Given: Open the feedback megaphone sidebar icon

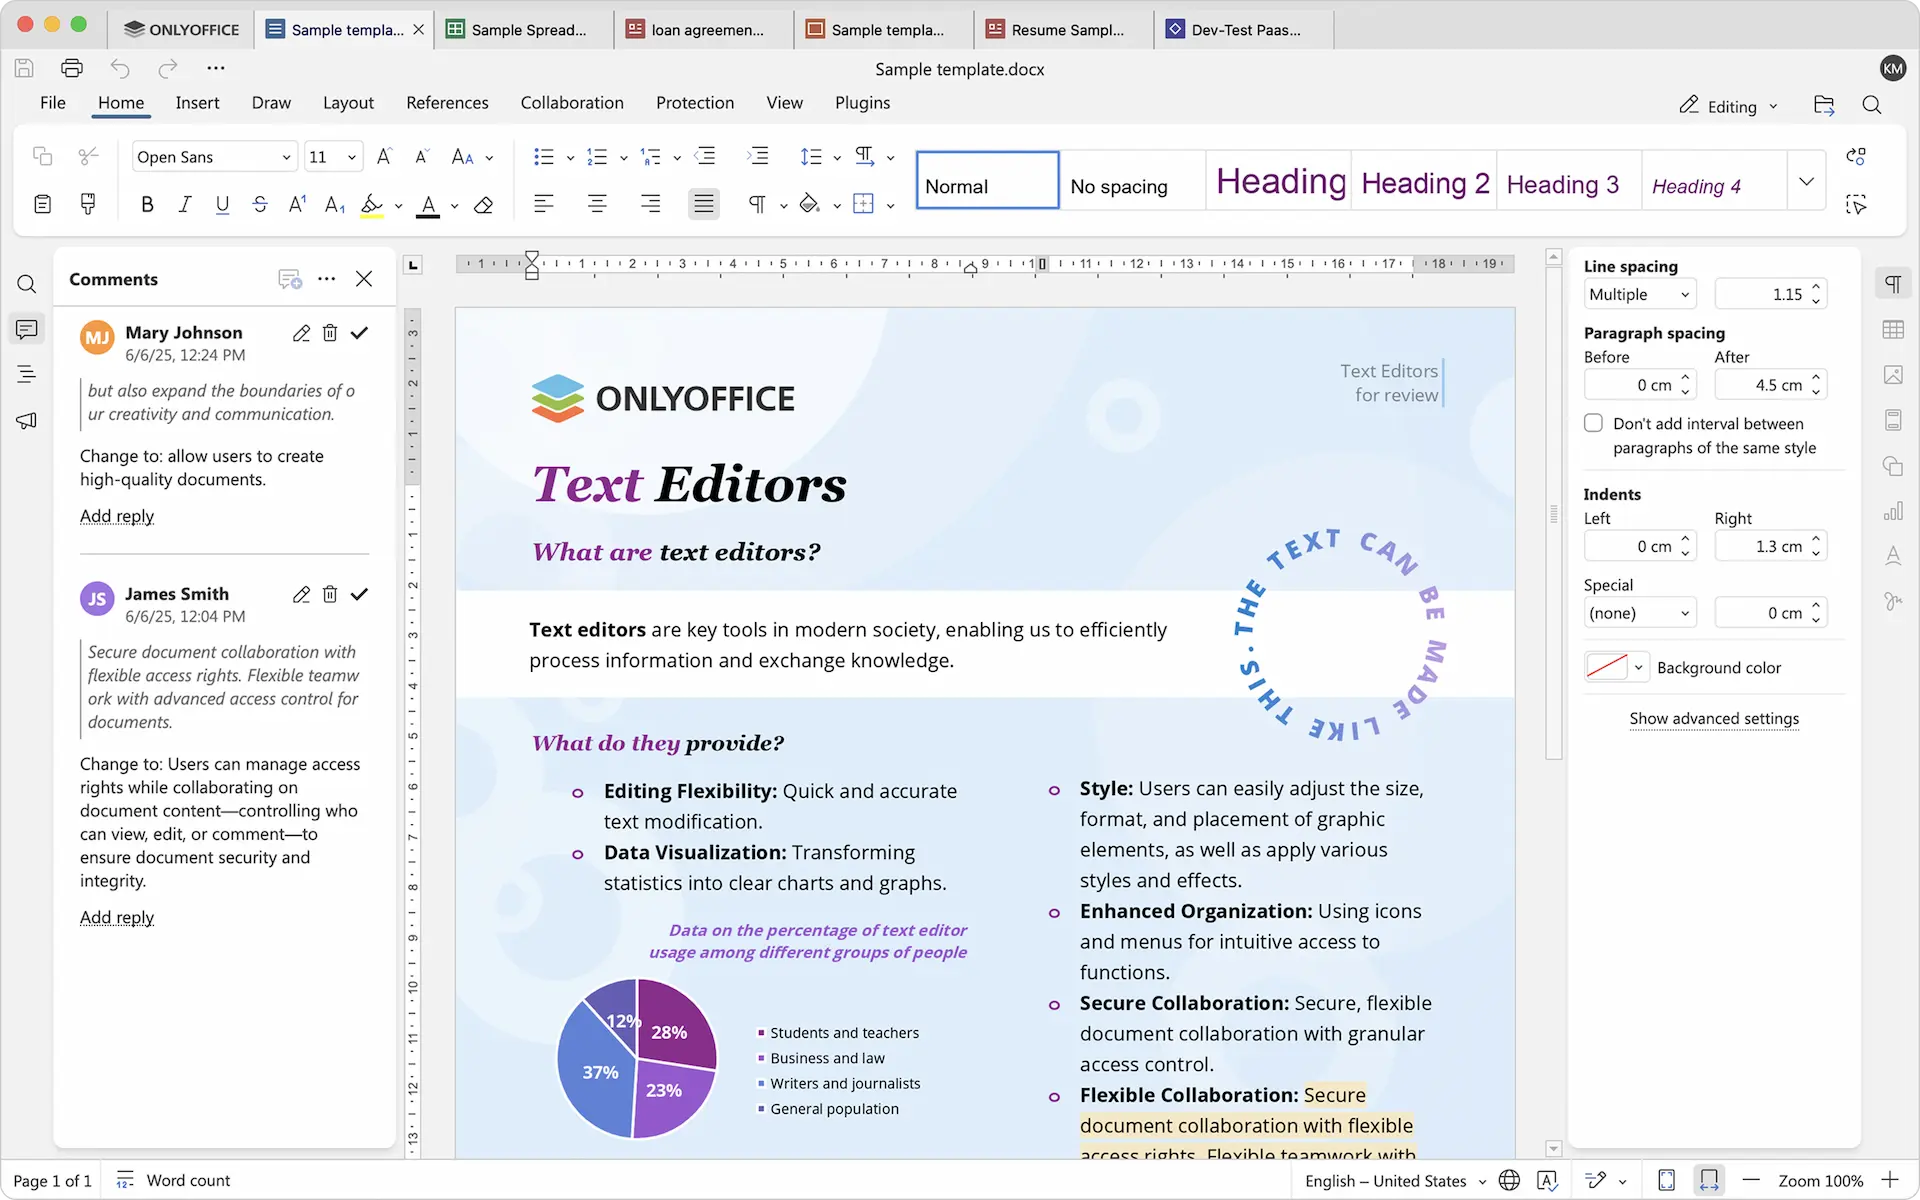Looking at the screenshot, I should click(27, 420).
